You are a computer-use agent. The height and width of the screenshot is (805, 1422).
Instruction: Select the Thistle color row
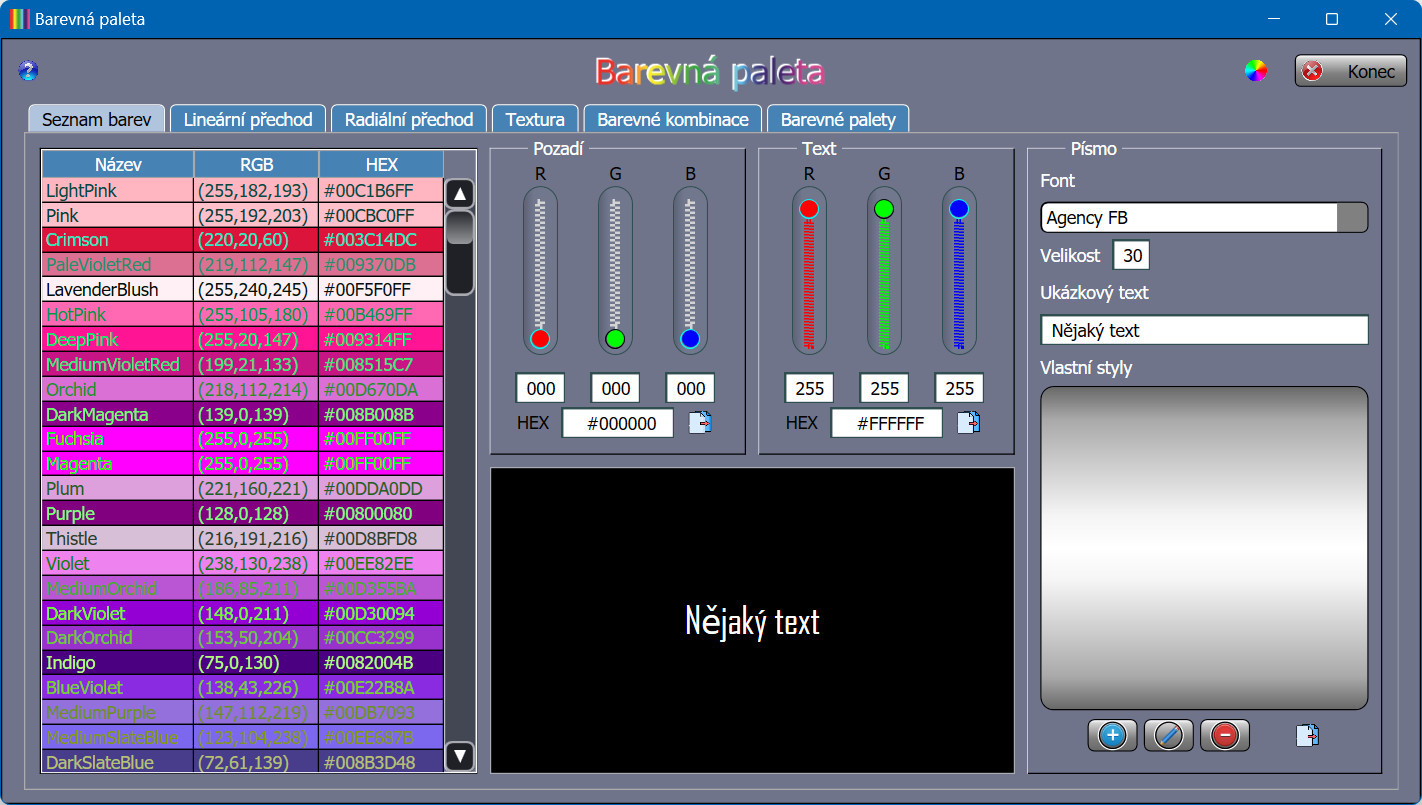tap(243, 539)
